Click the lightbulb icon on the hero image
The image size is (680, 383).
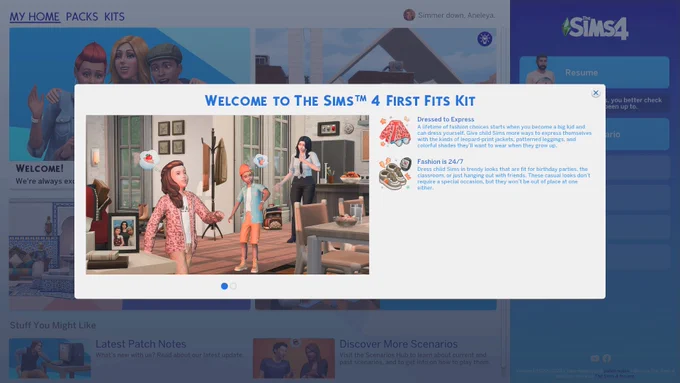[484, 39]
